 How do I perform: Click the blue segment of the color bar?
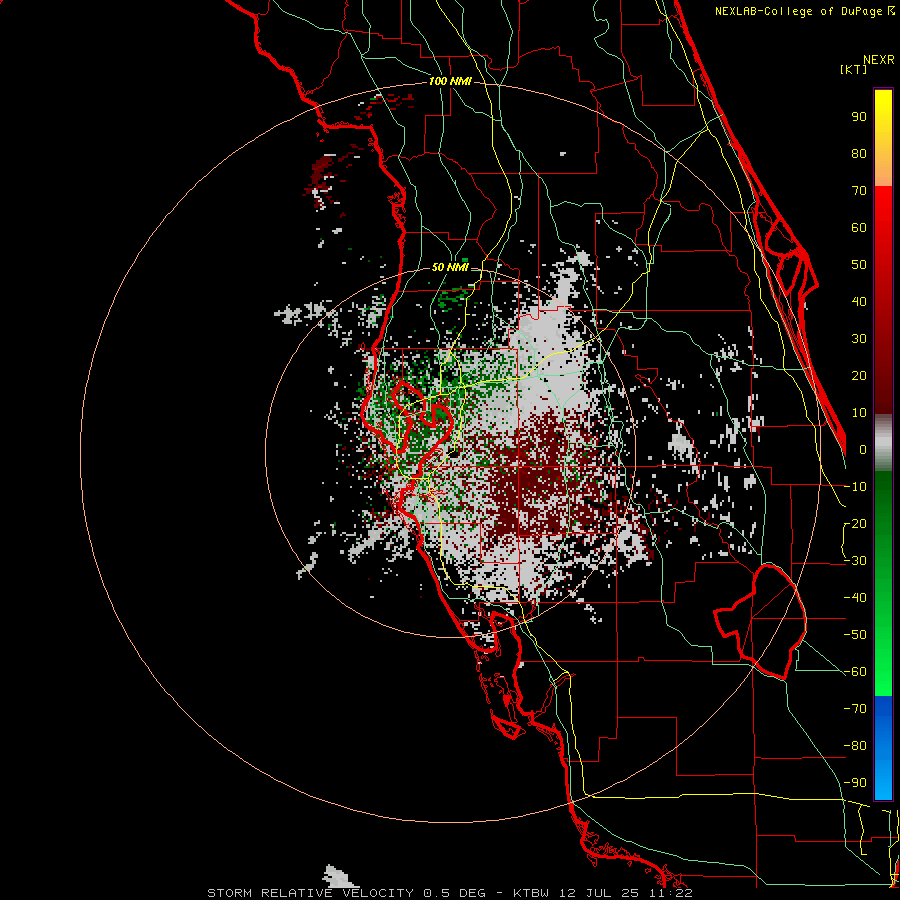(883, 747)
